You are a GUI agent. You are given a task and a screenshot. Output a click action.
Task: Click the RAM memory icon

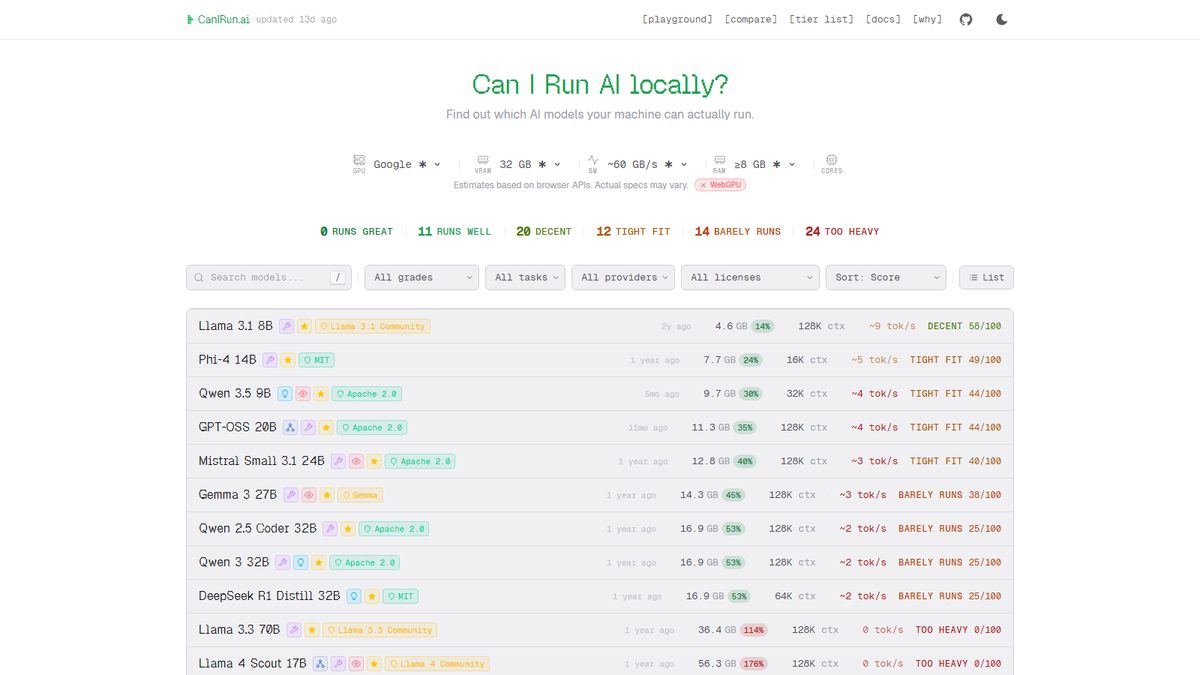coord(719,160)
